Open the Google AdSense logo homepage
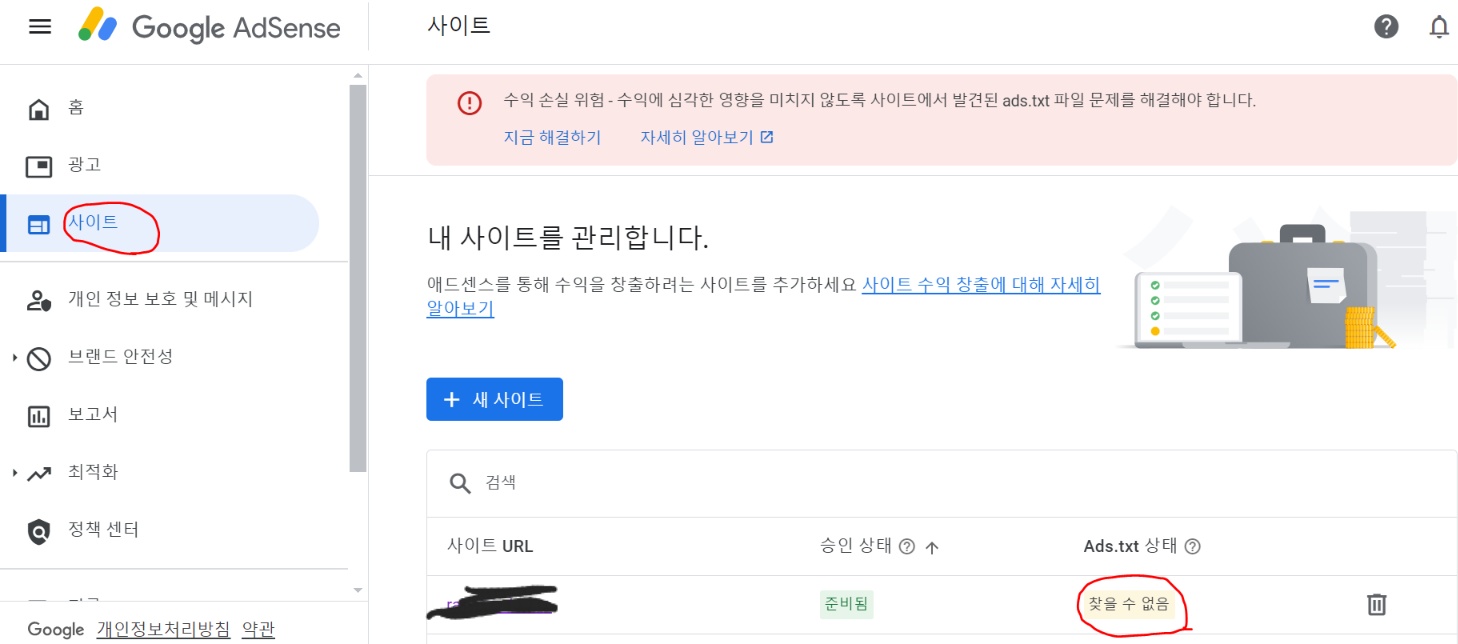The height and width of the screenshot is (644, 1458). tap(210, 28)
